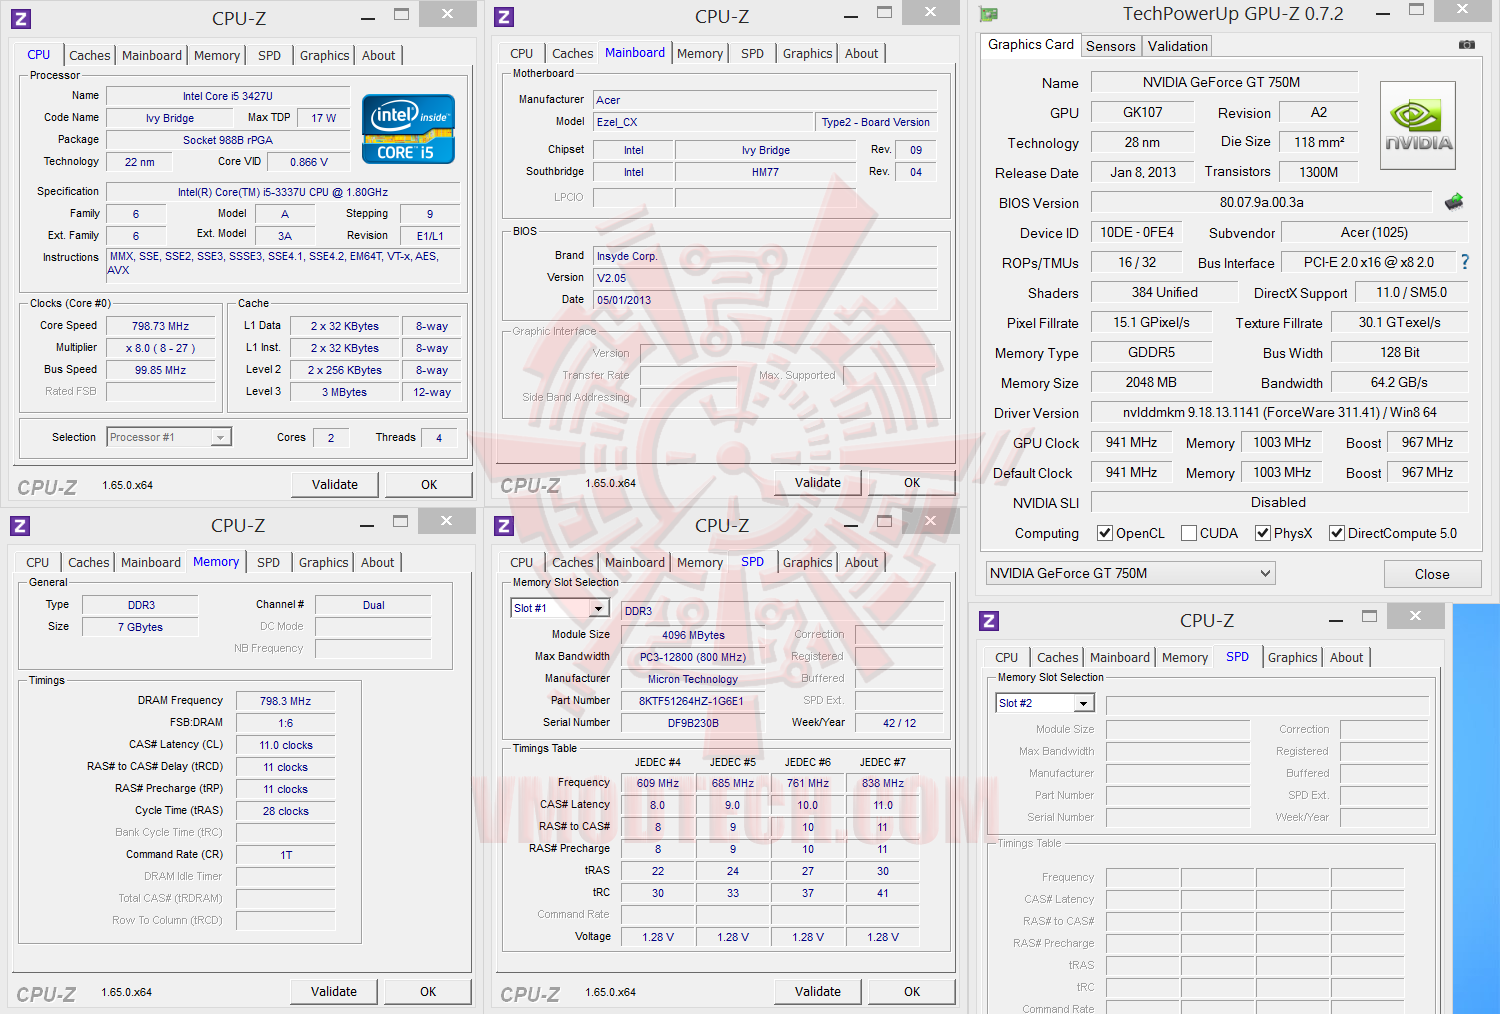1500x1014 pixels.
Task: Click OK in the CPU-Z window showing processor info
Action: click(x=429, y=485)
